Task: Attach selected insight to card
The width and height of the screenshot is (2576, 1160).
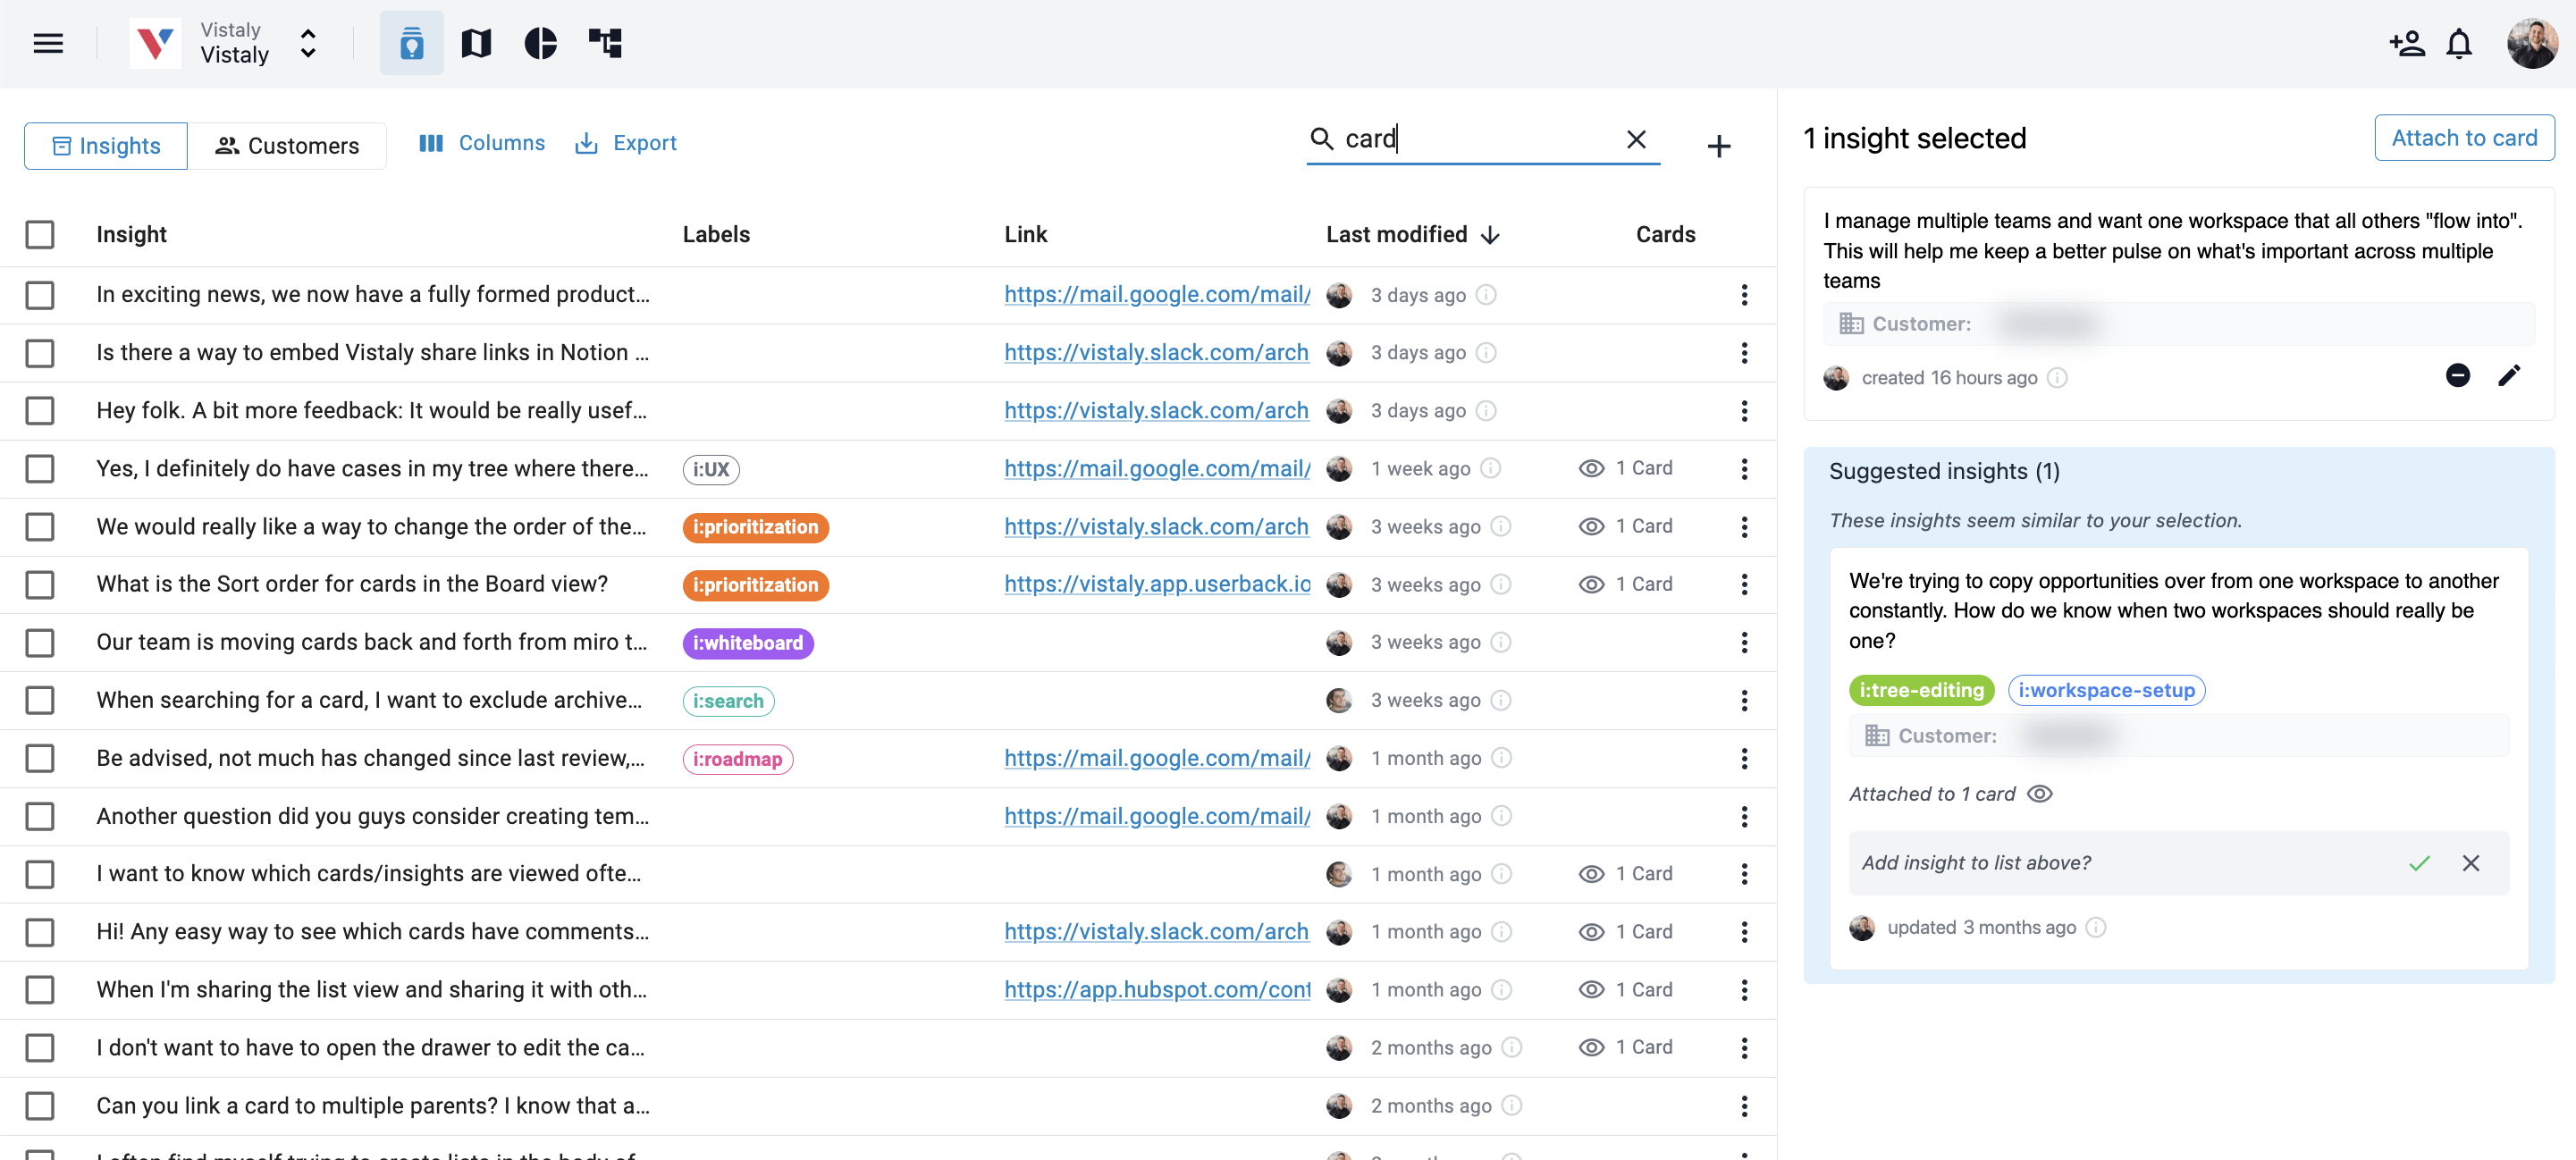Action: tap(2464, 138)
